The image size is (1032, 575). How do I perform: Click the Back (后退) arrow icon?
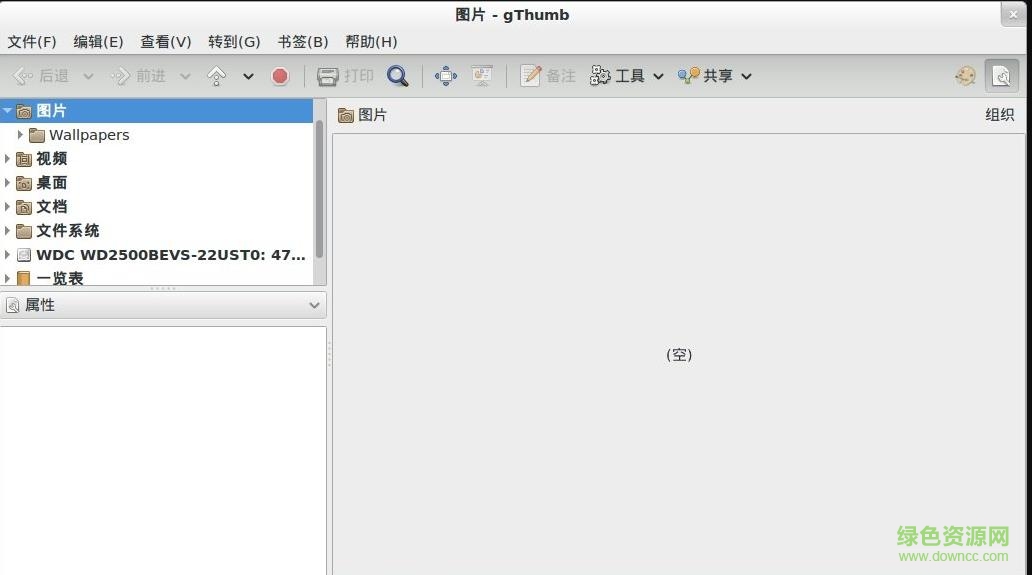point(22,76)
